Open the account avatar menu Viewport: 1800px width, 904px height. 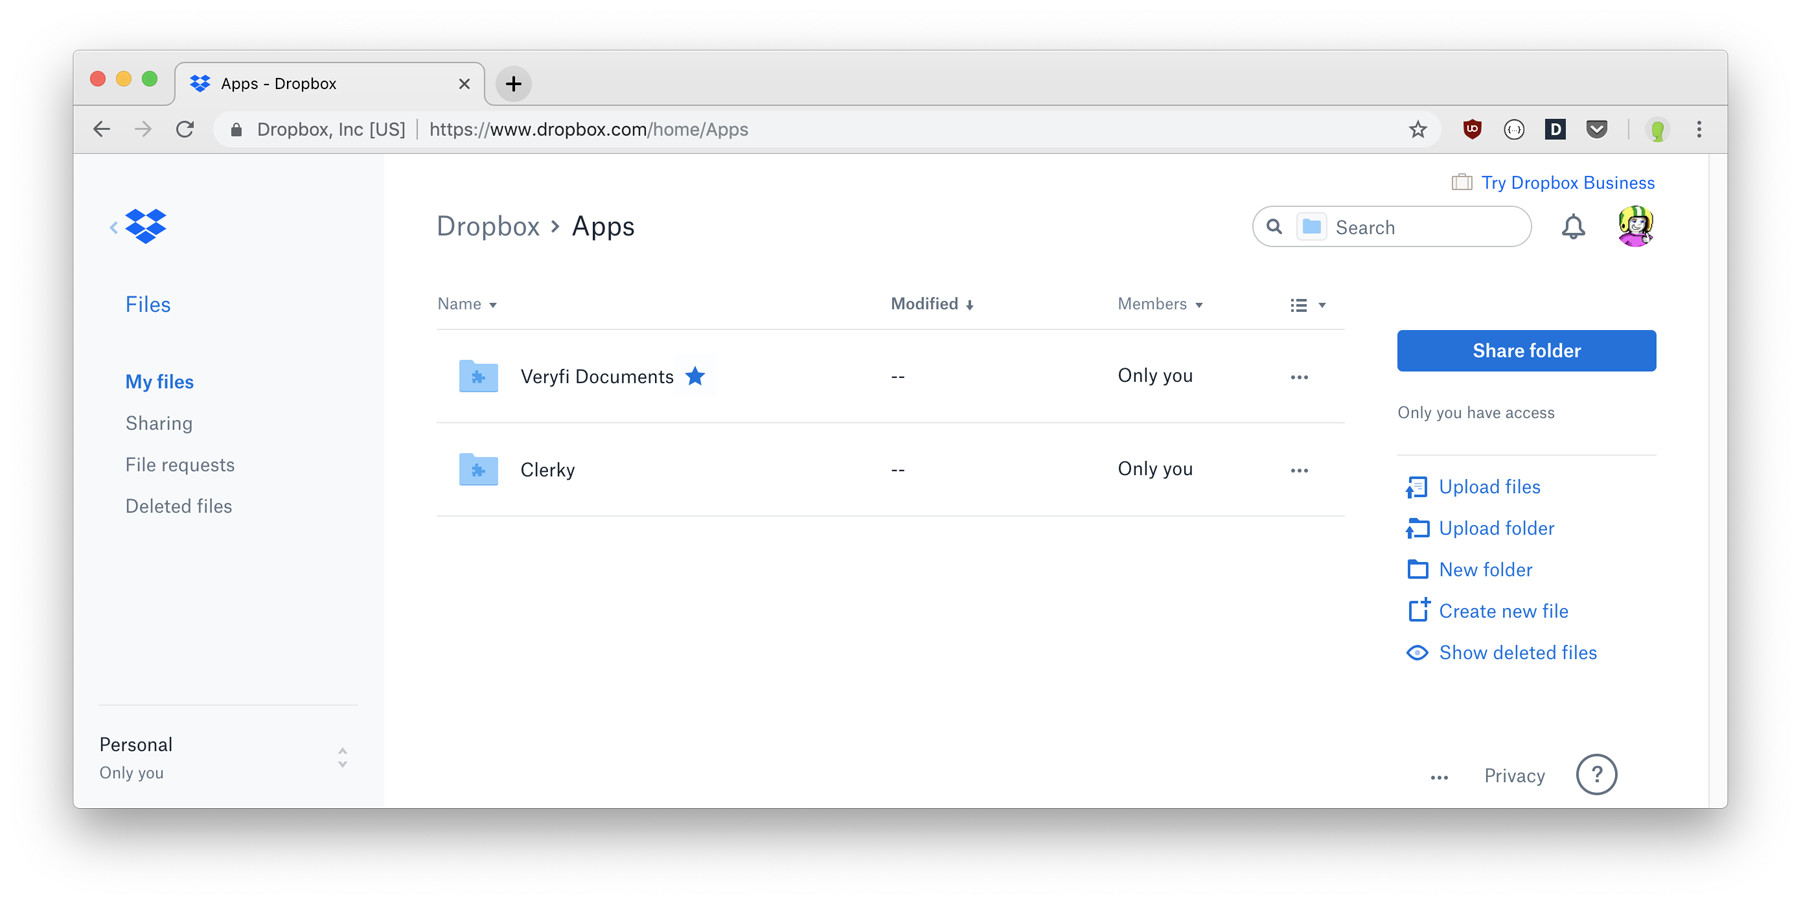coord(1635,227)
